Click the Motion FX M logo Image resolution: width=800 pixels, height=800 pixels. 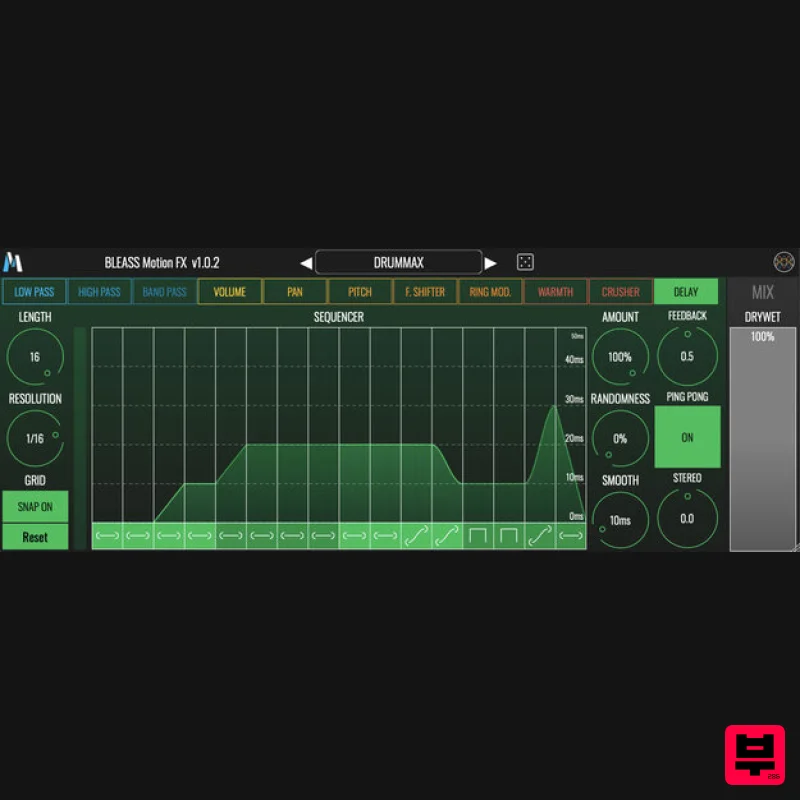13,262
